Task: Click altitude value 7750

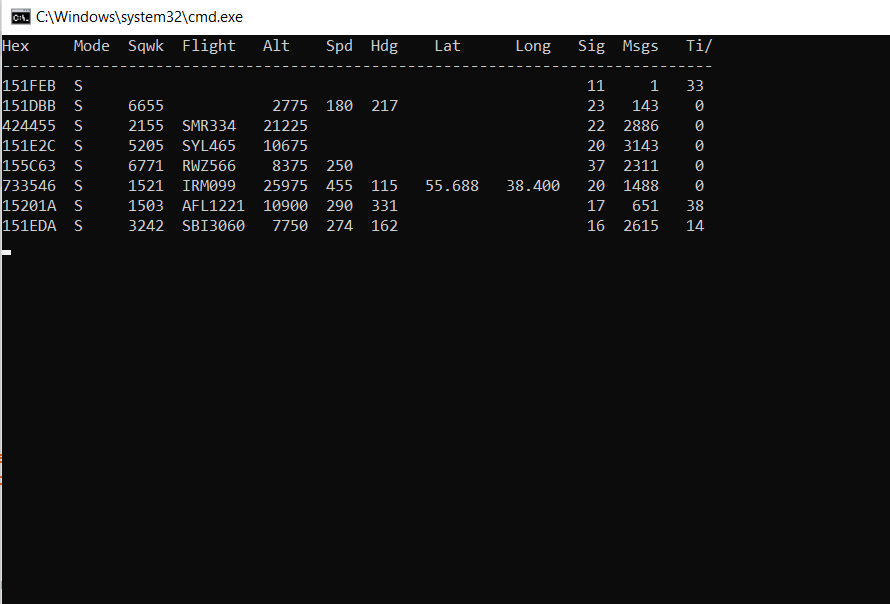Action: [290, 226]
